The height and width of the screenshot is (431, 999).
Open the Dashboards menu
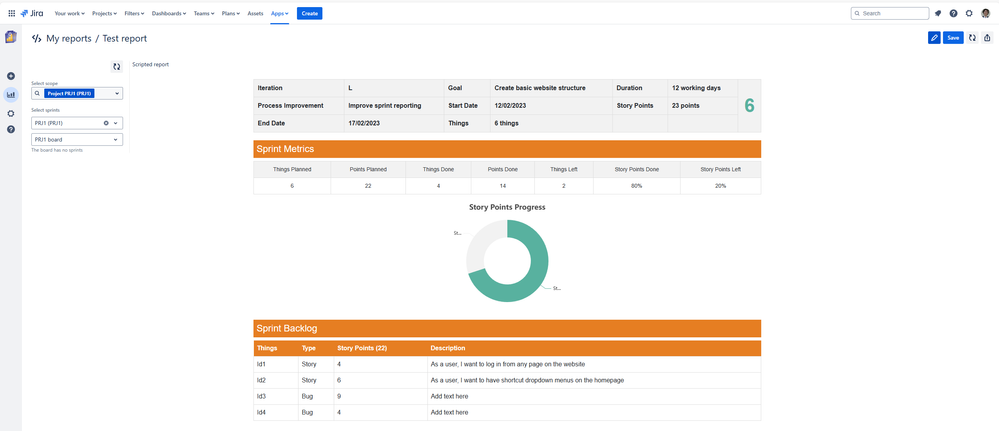tap(168, 13)
